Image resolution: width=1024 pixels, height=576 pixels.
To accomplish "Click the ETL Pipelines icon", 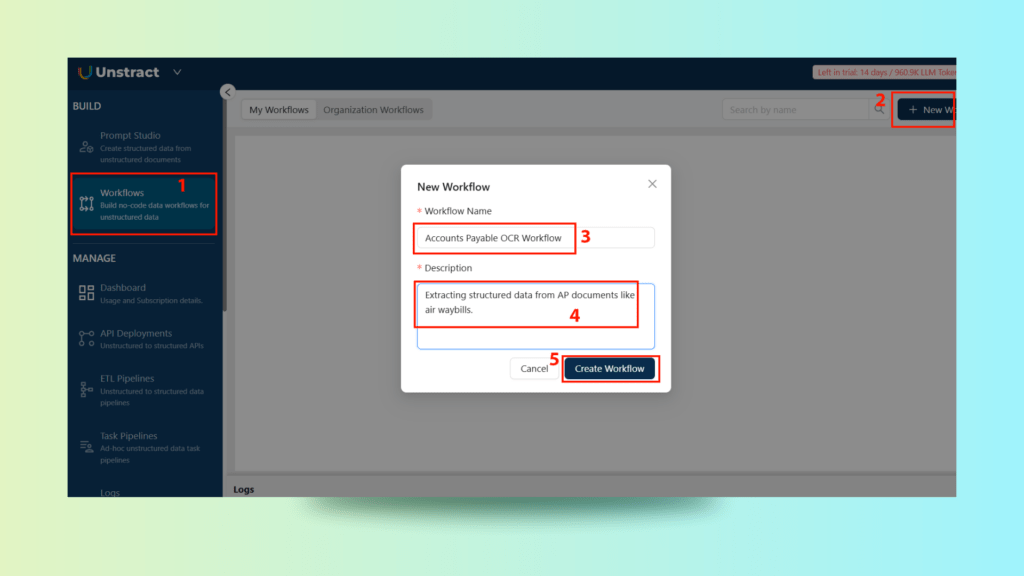I will tap(86, 385).
